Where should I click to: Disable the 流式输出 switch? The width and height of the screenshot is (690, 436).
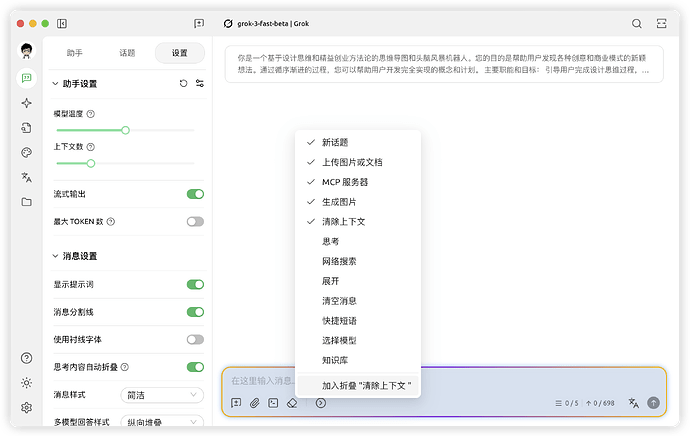click(x=195, y=194)
